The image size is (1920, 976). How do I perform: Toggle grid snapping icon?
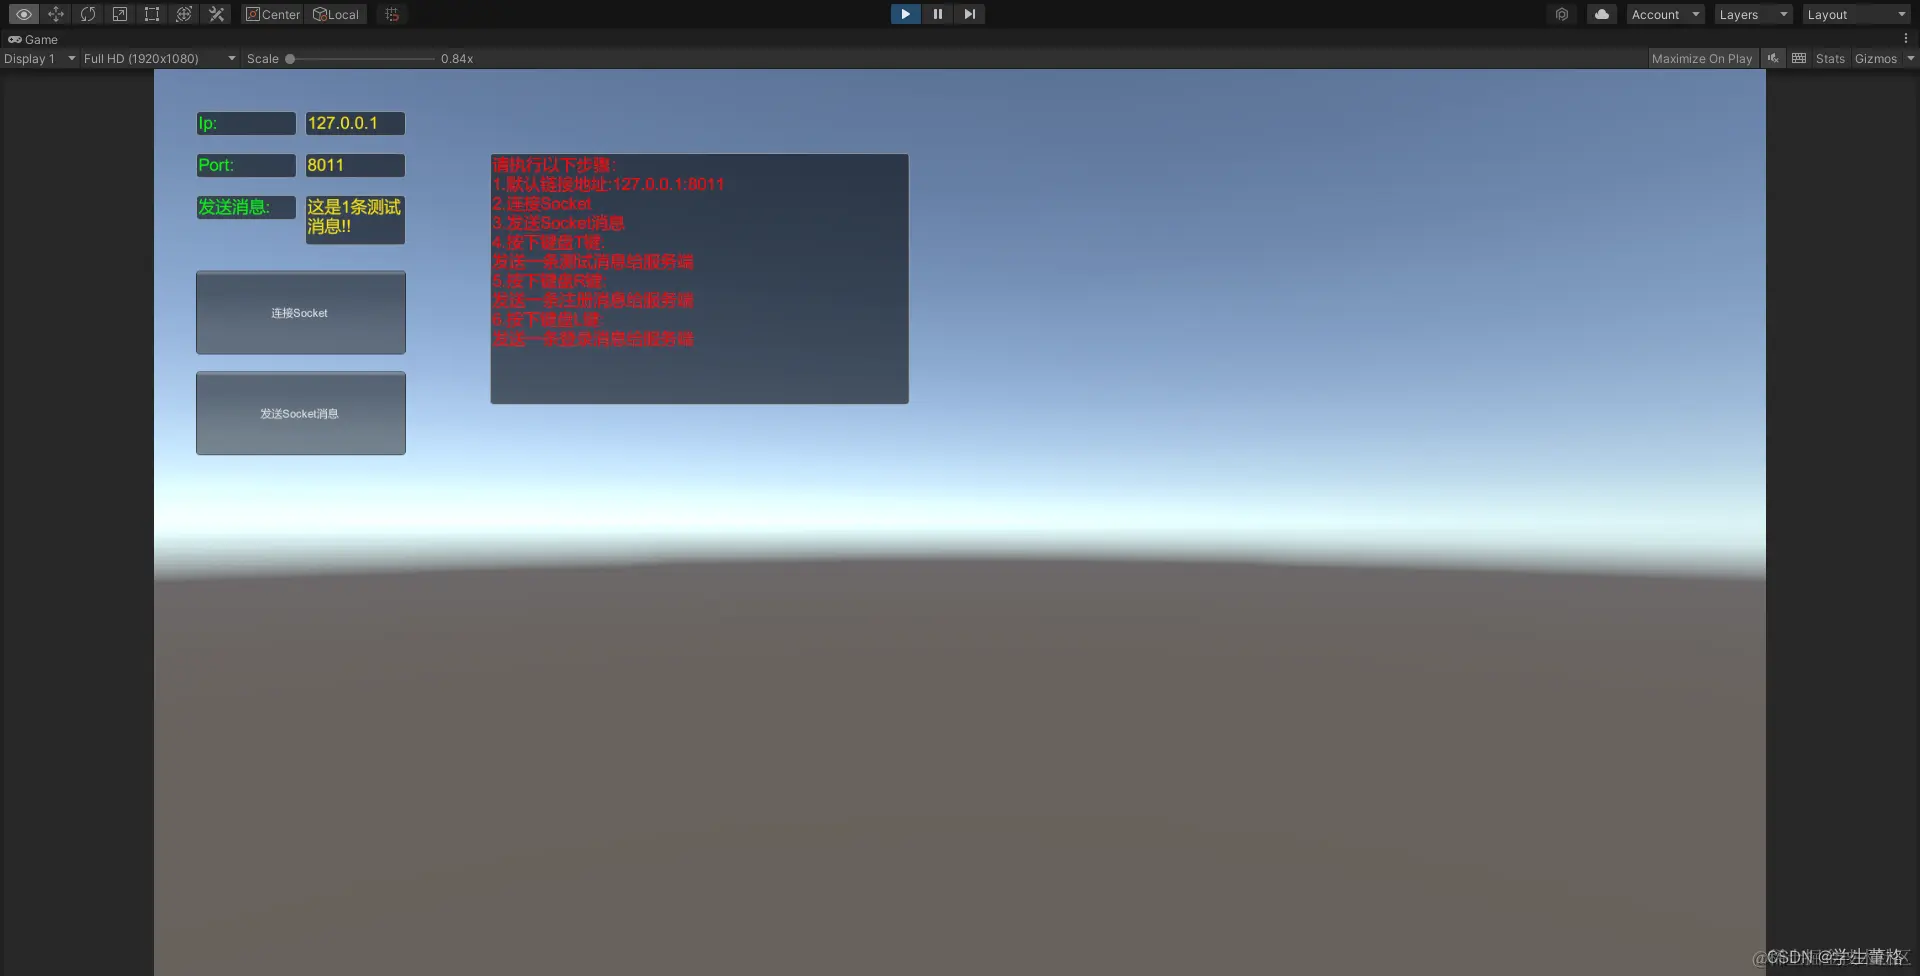point(392,14)
